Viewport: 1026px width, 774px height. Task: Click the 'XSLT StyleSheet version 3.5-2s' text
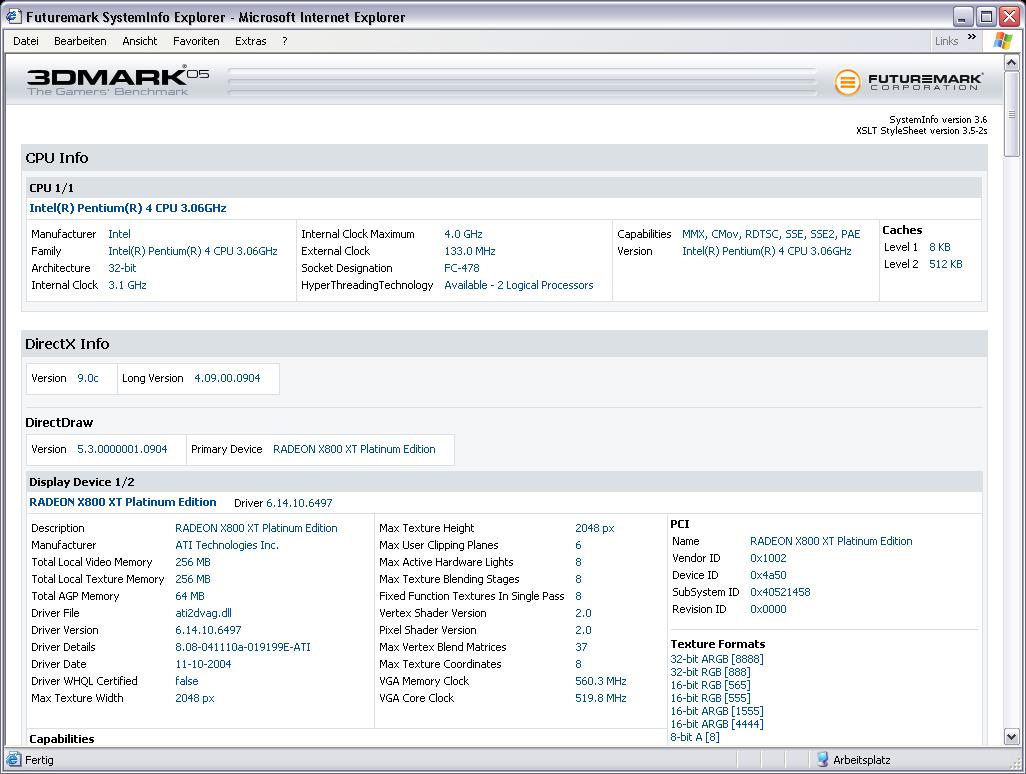(x=921, y=131)
